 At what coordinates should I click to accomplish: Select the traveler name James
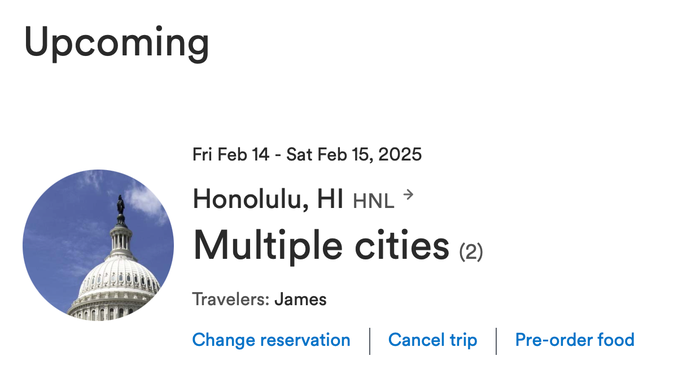300,299
